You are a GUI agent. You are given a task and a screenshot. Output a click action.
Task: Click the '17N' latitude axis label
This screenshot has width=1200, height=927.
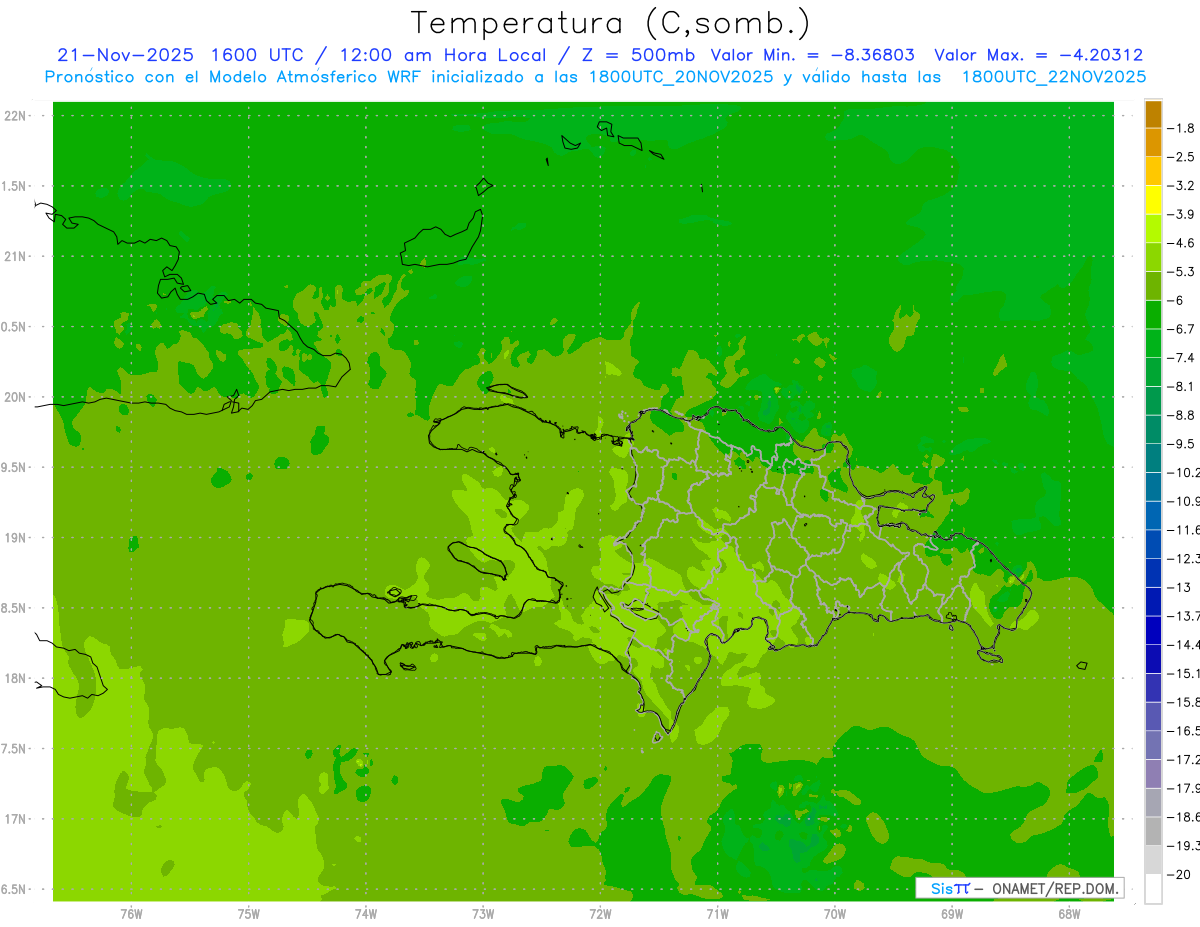(15, 818)
